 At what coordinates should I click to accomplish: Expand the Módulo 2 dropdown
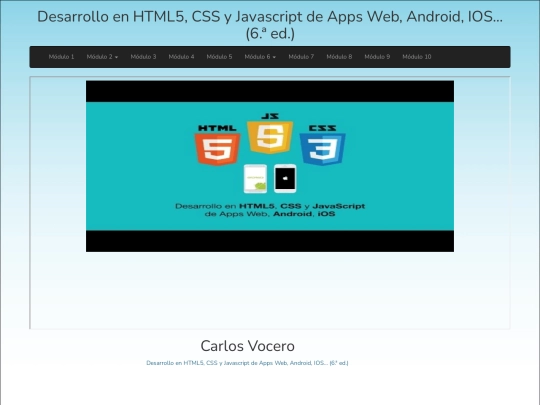102,57
